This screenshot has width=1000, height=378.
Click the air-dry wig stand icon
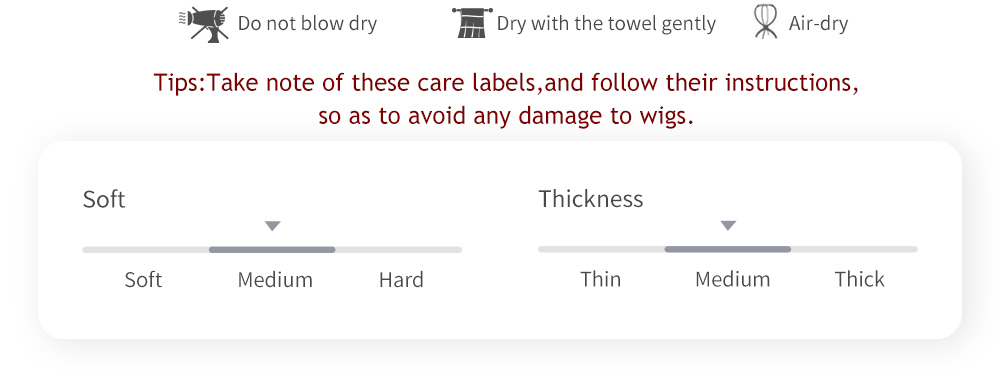(765, 22)
